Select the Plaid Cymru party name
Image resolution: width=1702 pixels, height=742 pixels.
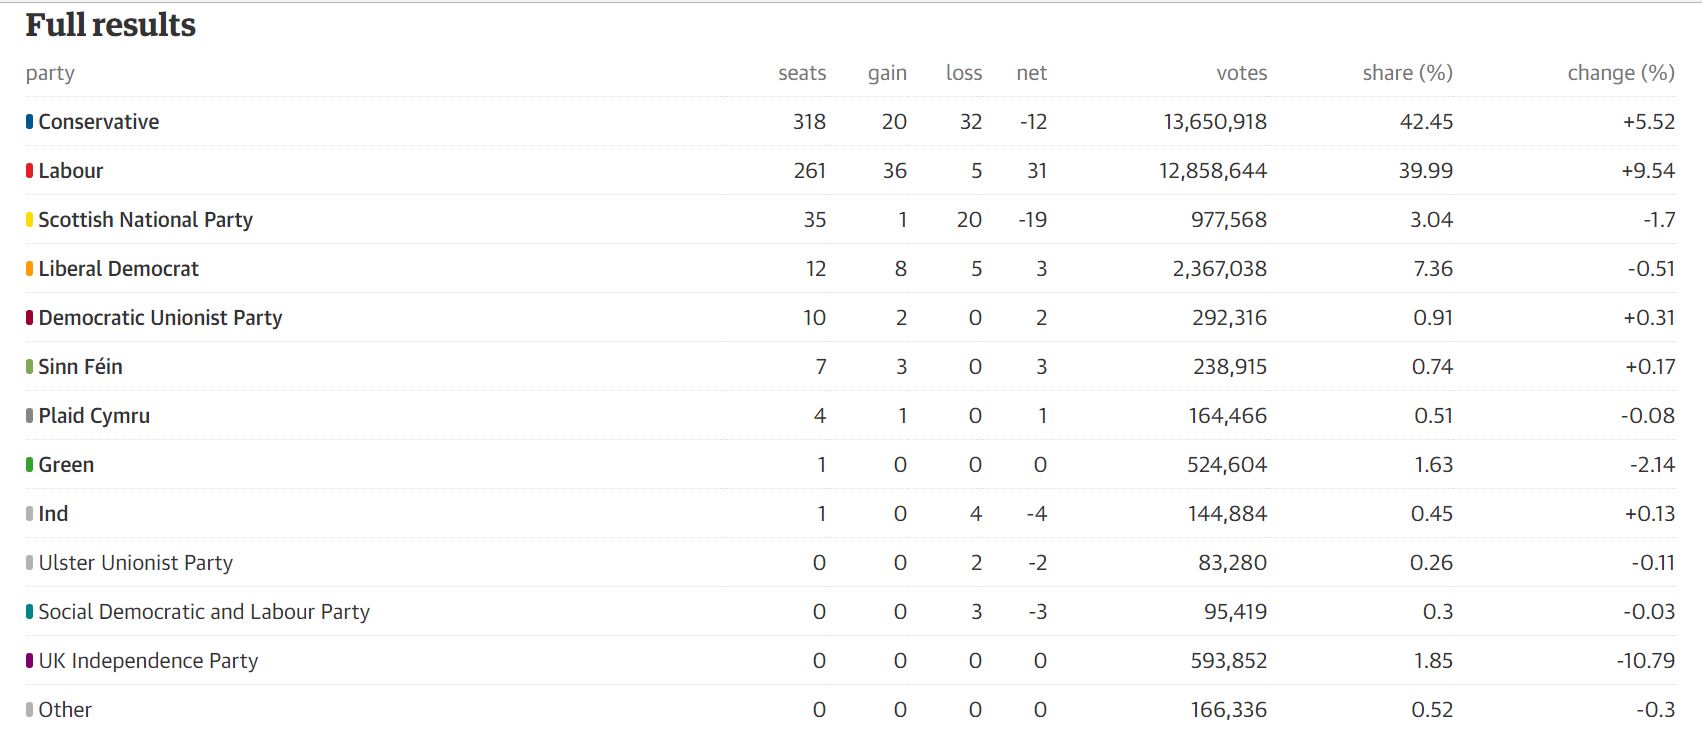(x=94, y=416)
